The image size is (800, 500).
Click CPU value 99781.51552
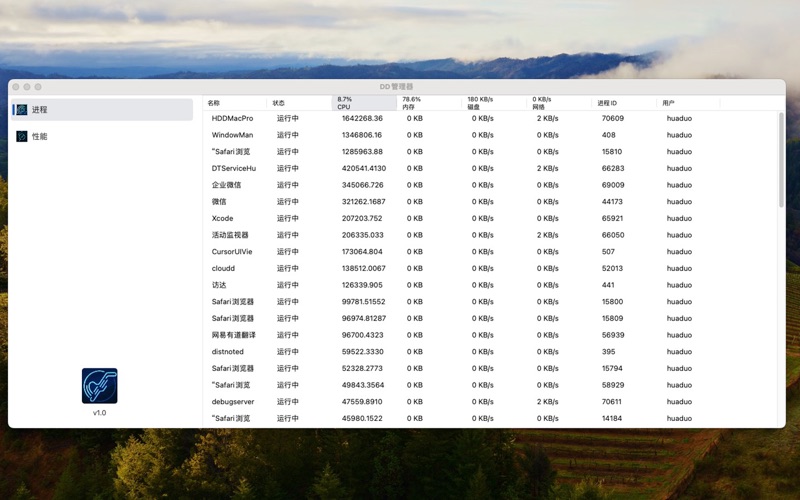(364, 302)
